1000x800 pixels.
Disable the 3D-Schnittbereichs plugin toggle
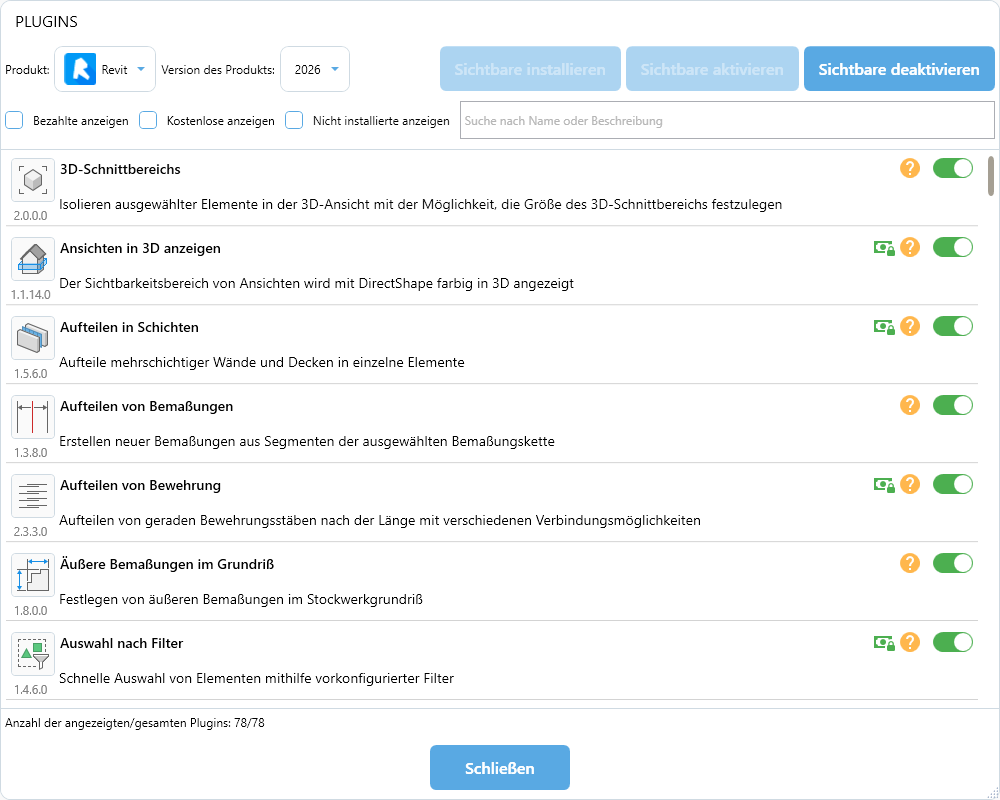[952, 168]
